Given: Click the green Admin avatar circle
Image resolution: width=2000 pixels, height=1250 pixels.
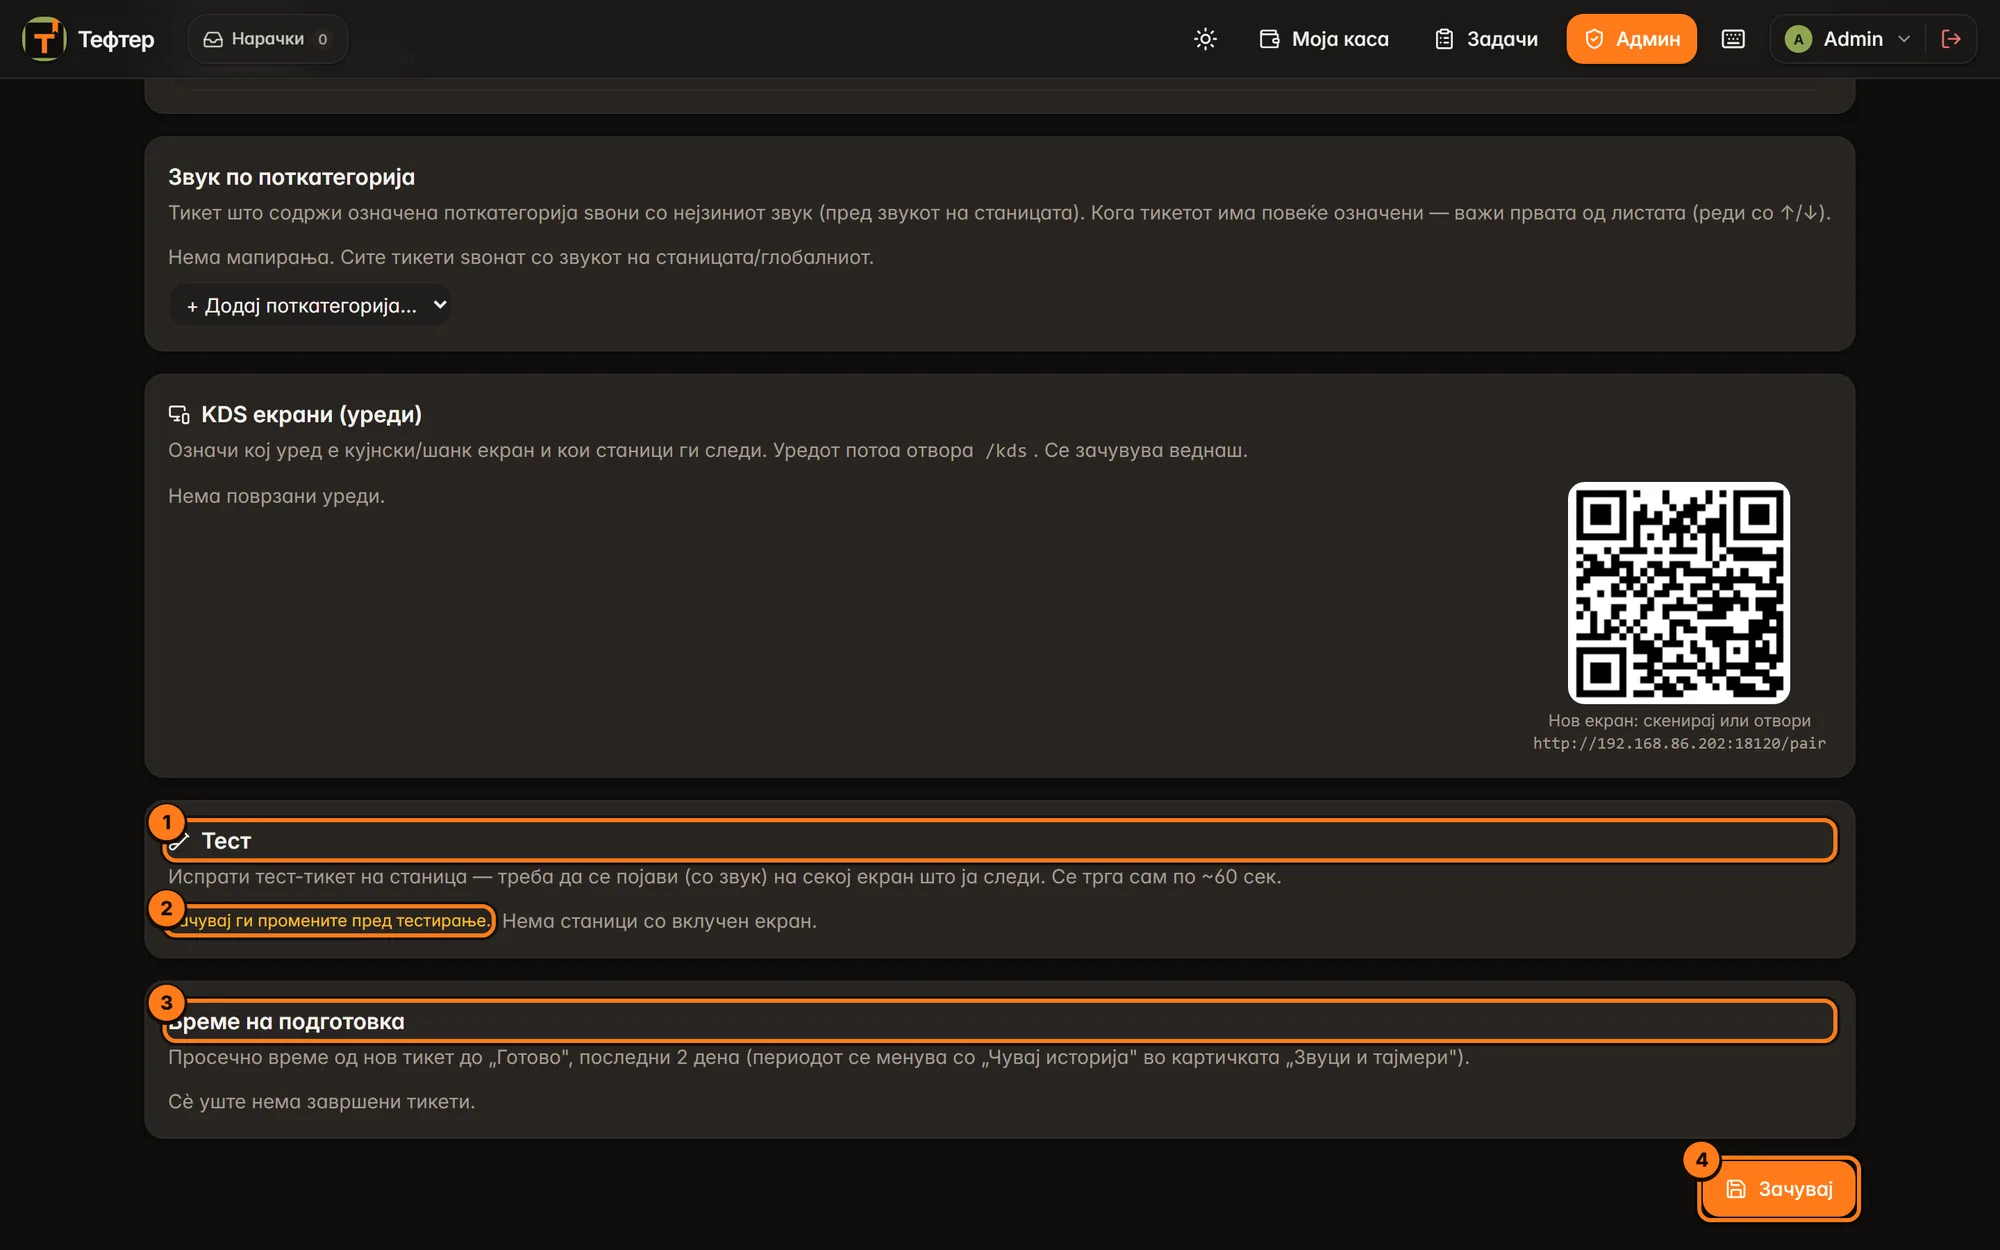Looking at the screenshot, I should point(1798,39).
